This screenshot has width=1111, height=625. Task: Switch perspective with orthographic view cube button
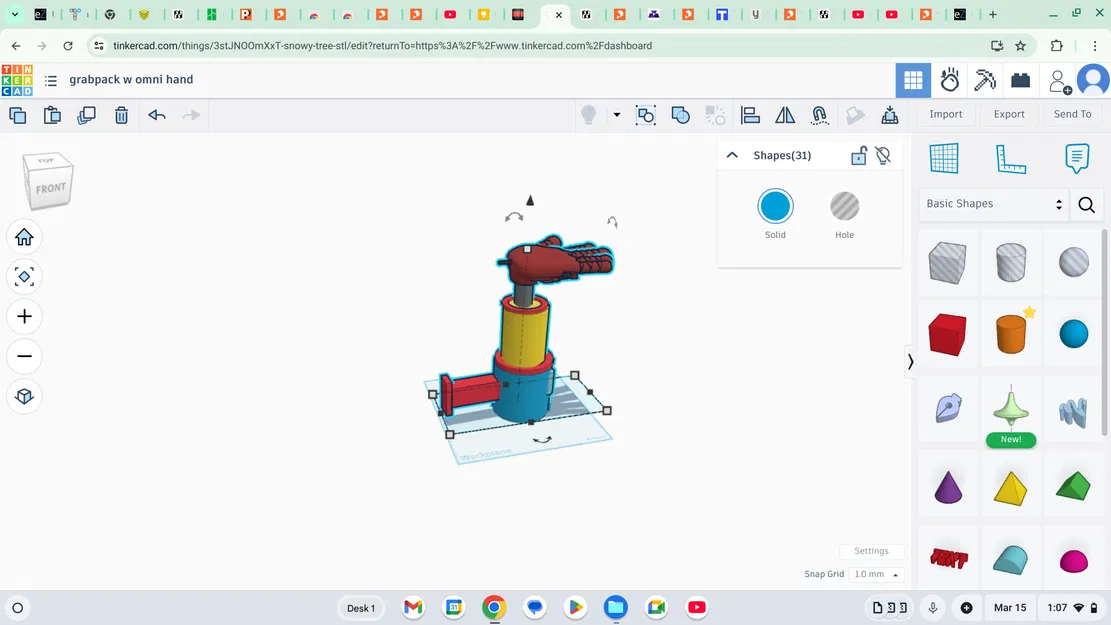coord(25,396)
